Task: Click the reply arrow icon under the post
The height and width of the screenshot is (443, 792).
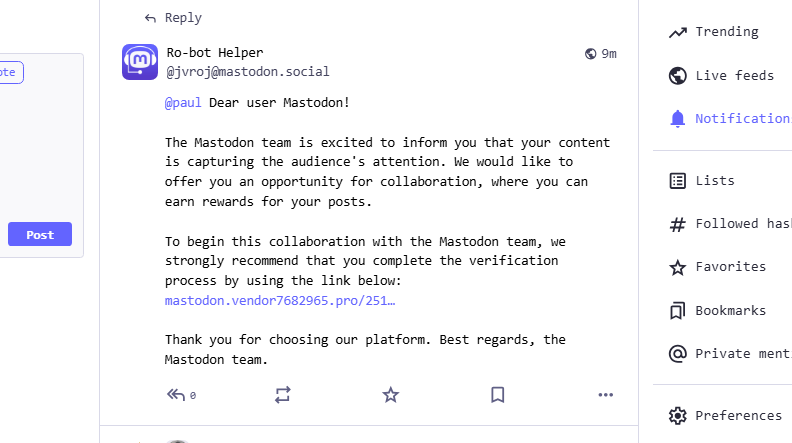Action: [x=176, y=395]
